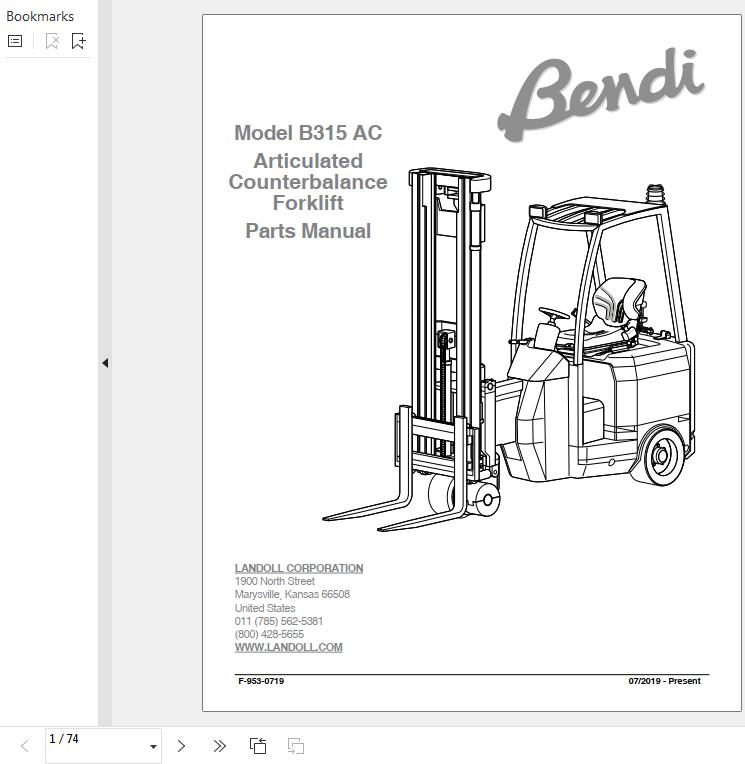Click the LANDOLL CORPORATION heading link
Image resolution: width=745 pixels, height=764 pixels.
[299, 568]
